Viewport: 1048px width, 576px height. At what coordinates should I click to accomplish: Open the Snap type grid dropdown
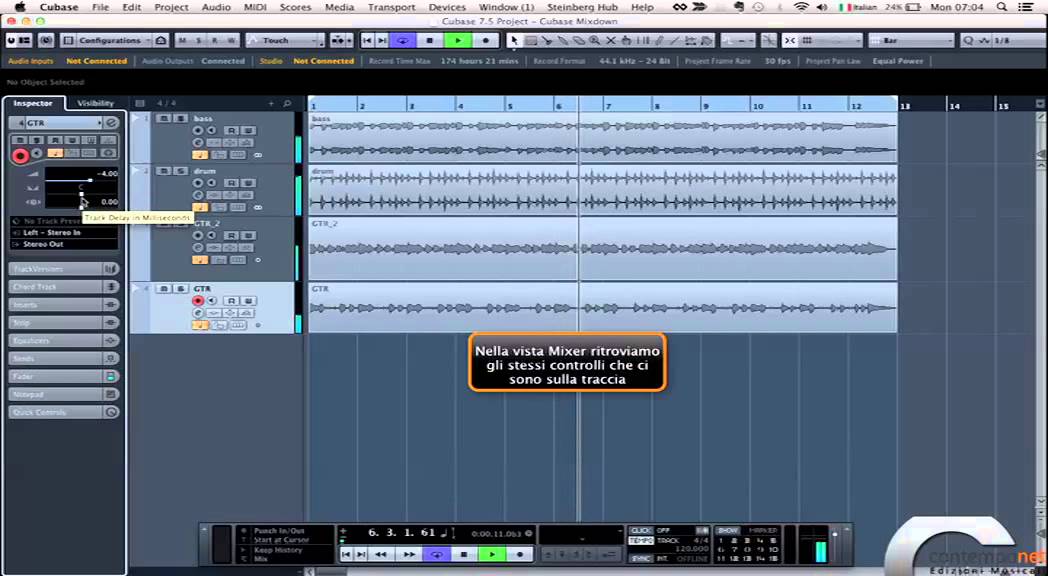pos(831,41)
